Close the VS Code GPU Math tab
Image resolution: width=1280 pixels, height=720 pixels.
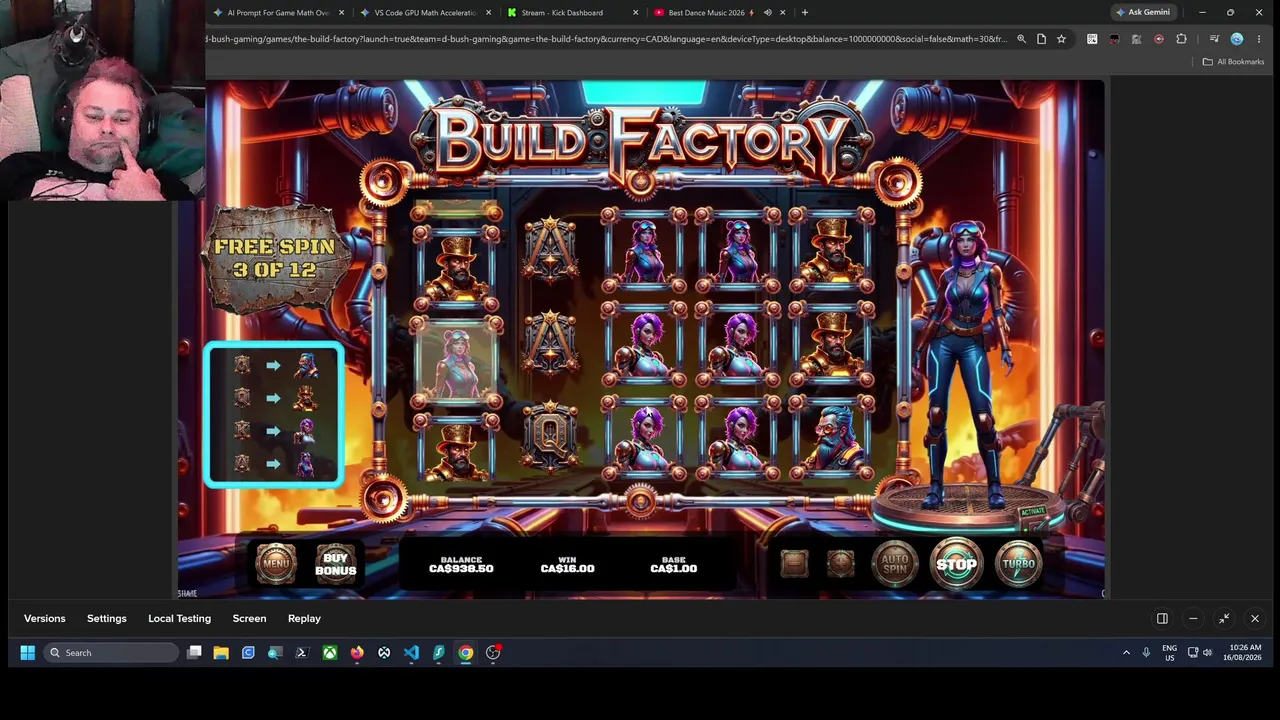coord(489,13)
